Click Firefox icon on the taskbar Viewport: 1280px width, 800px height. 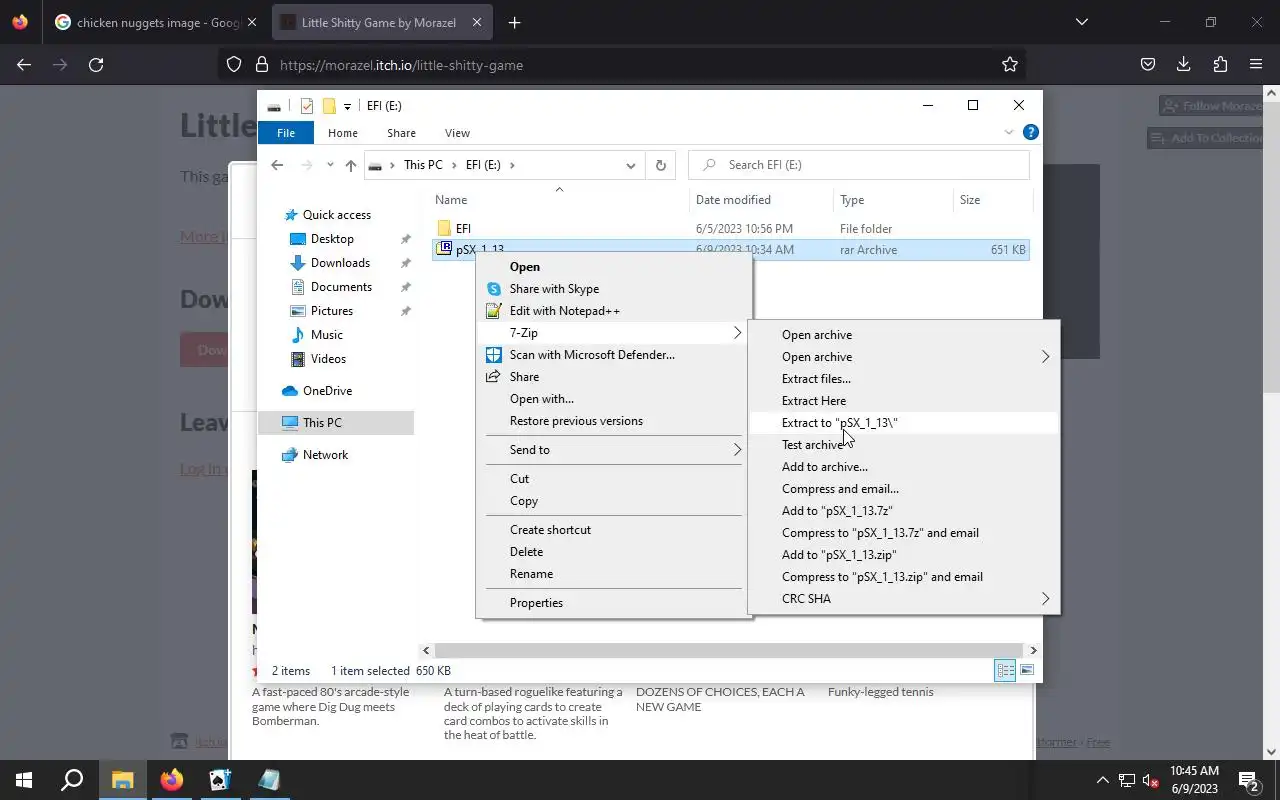(172, 780)
